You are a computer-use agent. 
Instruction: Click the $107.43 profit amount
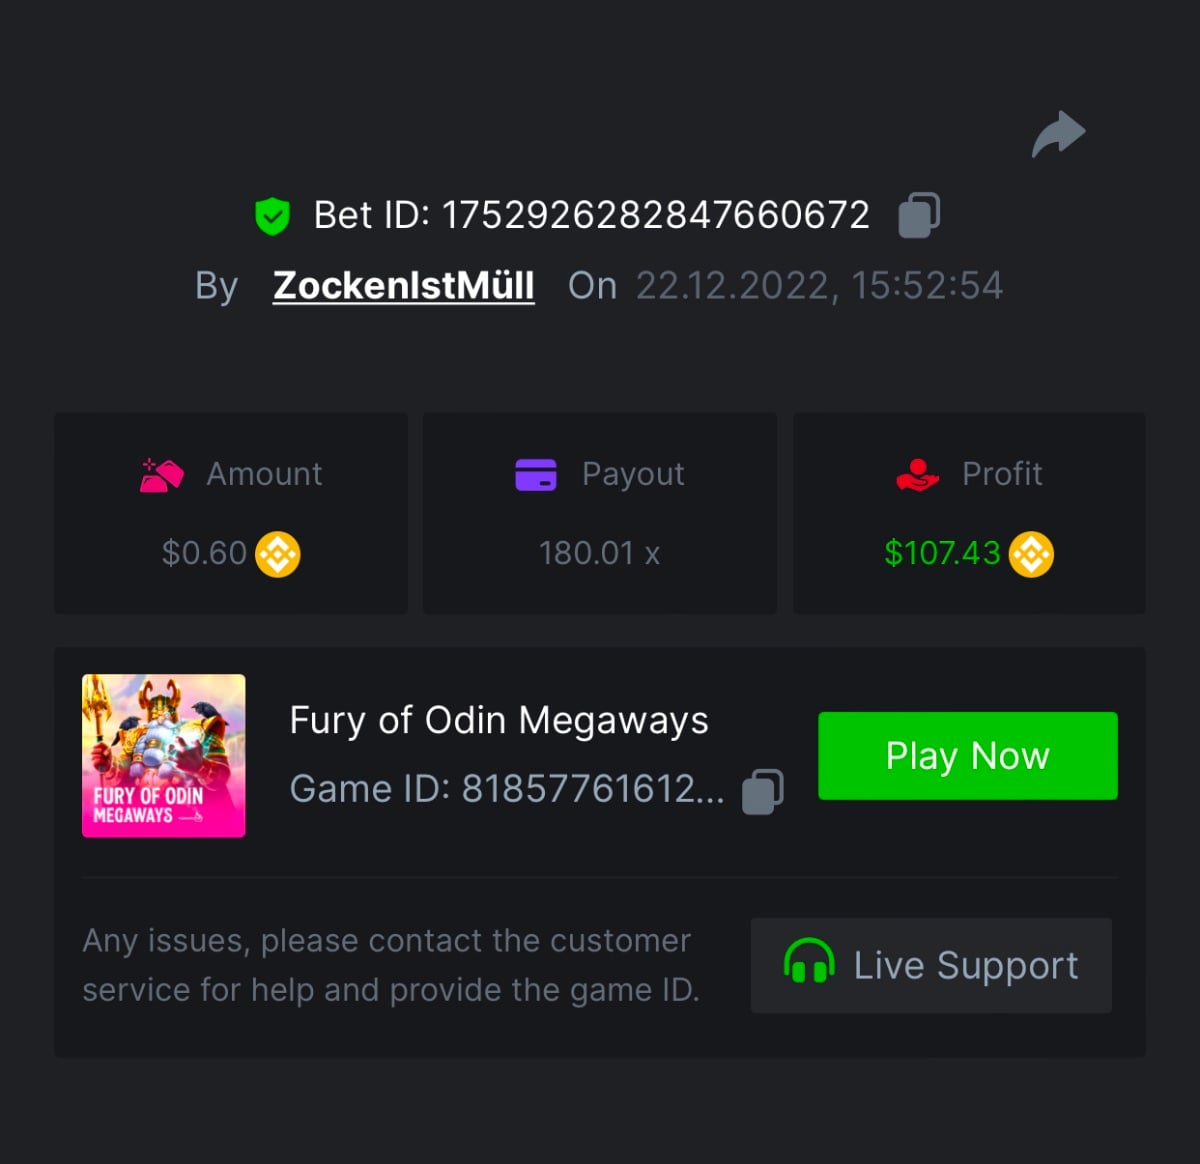[942, 553]
